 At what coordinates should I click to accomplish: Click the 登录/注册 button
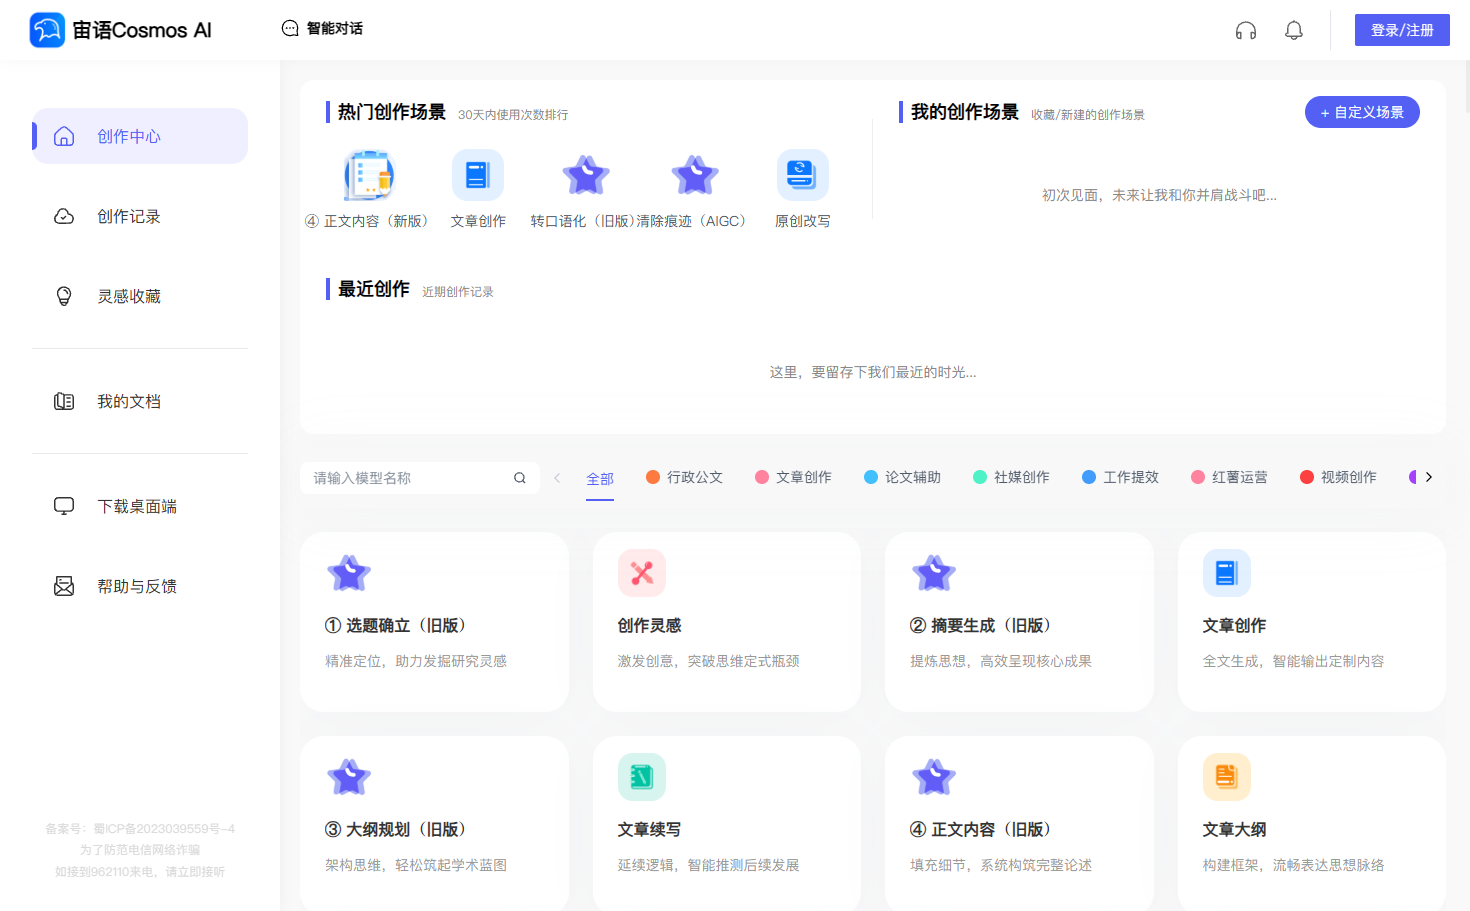tap(1402, 30)
